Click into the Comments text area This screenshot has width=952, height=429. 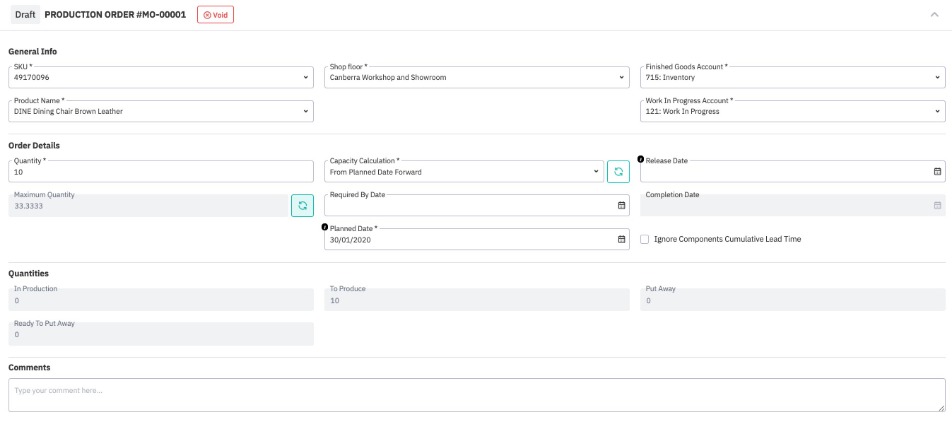[476, 395]
